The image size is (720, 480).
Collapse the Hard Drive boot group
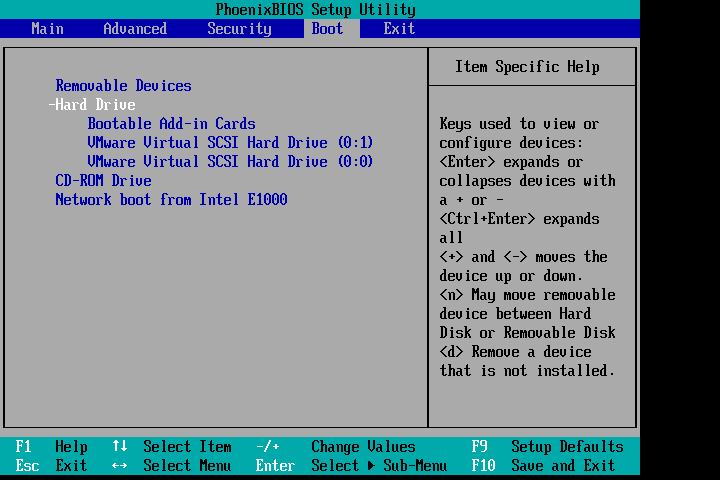(x=92, y=105)
